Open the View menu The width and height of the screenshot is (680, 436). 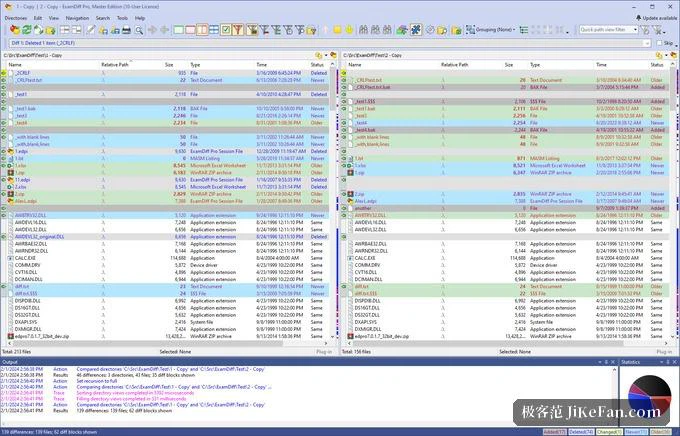click(x=54, y=18)
